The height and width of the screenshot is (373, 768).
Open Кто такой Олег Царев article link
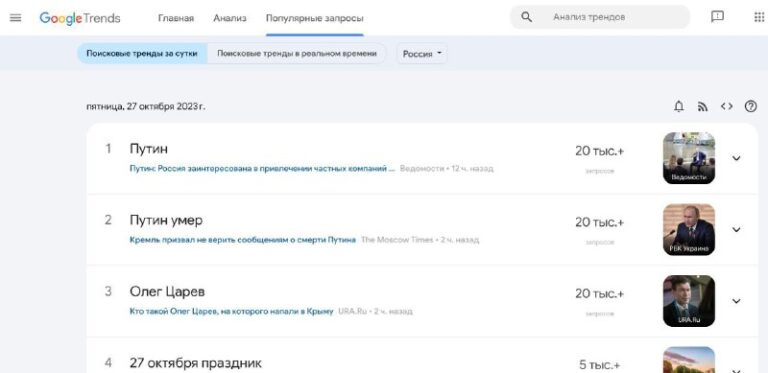[231, 311]
